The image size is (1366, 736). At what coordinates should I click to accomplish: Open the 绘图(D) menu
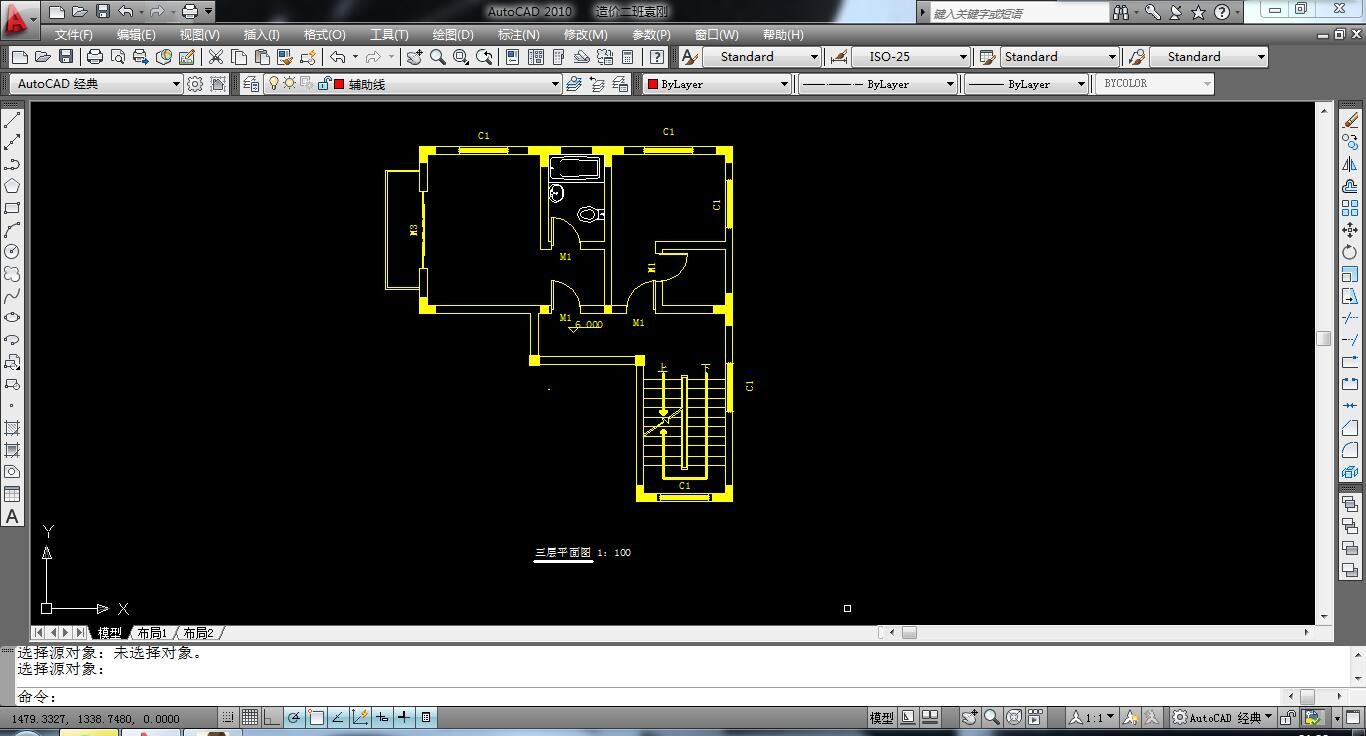pos(452,34)
